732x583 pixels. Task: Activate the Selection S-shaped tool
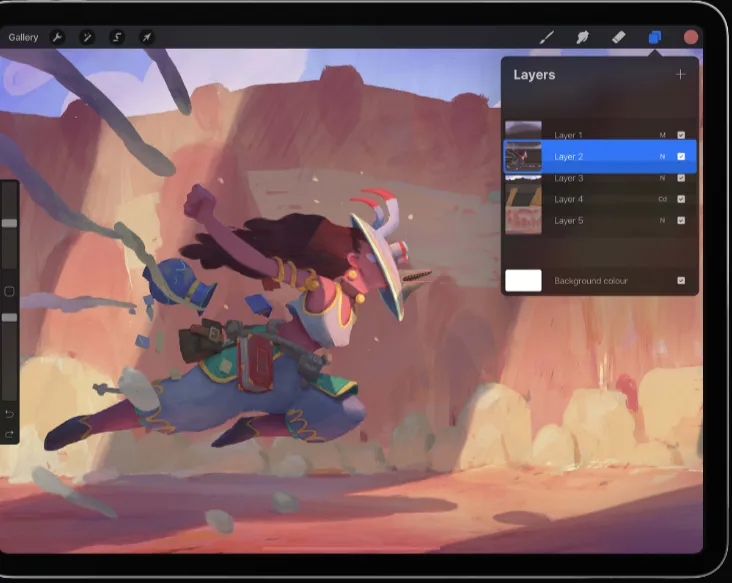coord(117,37)
